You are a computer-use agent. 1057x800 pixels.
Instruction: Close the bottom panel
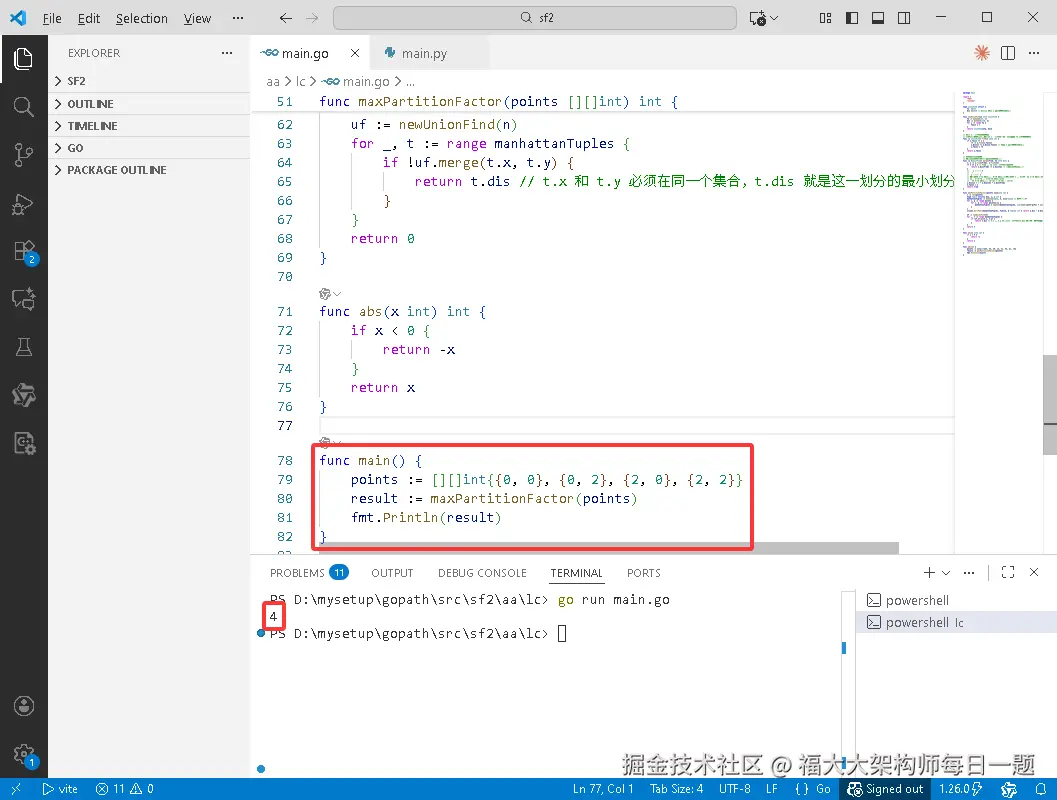point(1034,572)
